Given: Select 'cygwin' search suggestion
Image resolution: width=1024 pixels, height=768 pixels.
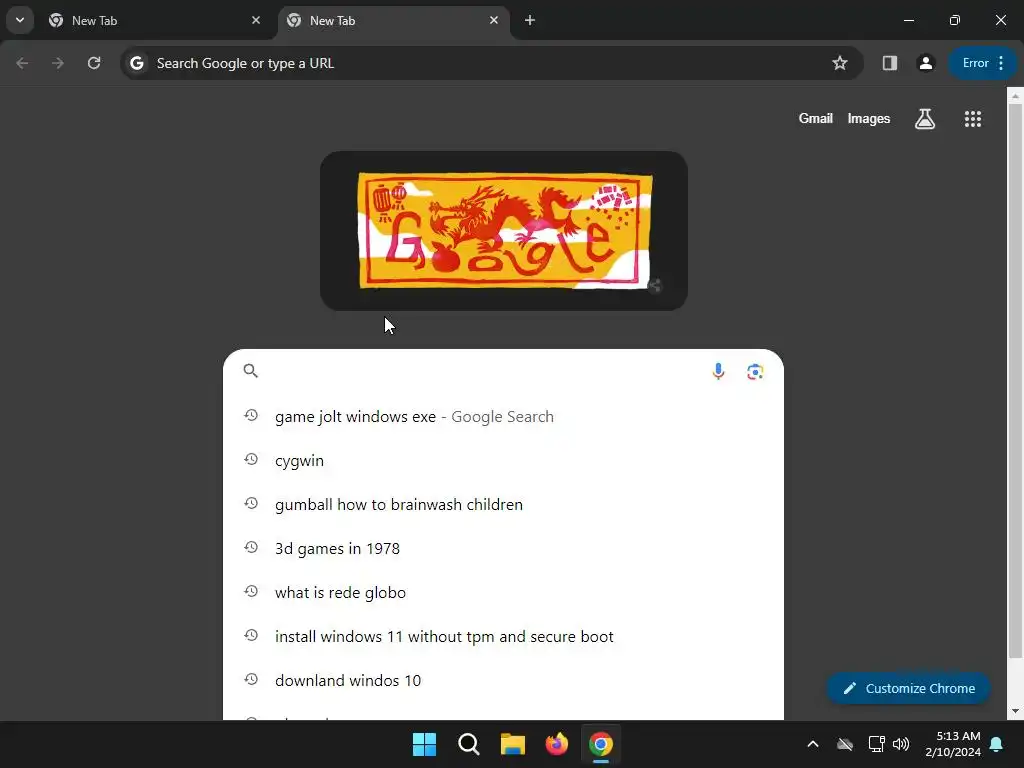Looking at the screenshot, I should point(503,460).
